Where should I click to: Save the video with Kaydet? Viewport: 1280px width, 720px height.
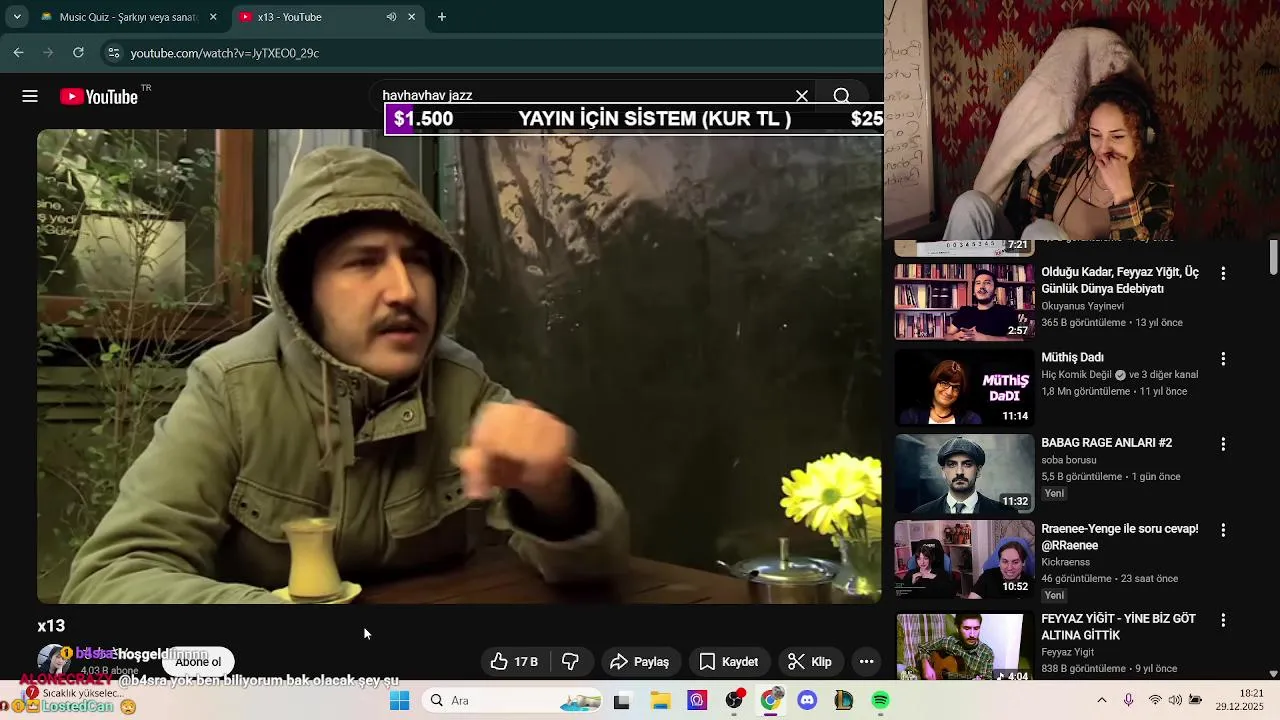728,662
